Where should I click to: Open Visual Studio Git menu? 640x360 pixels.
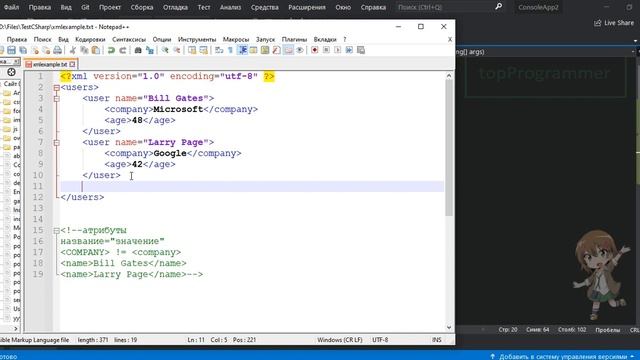pyautogui.click(x=85, y=7)
